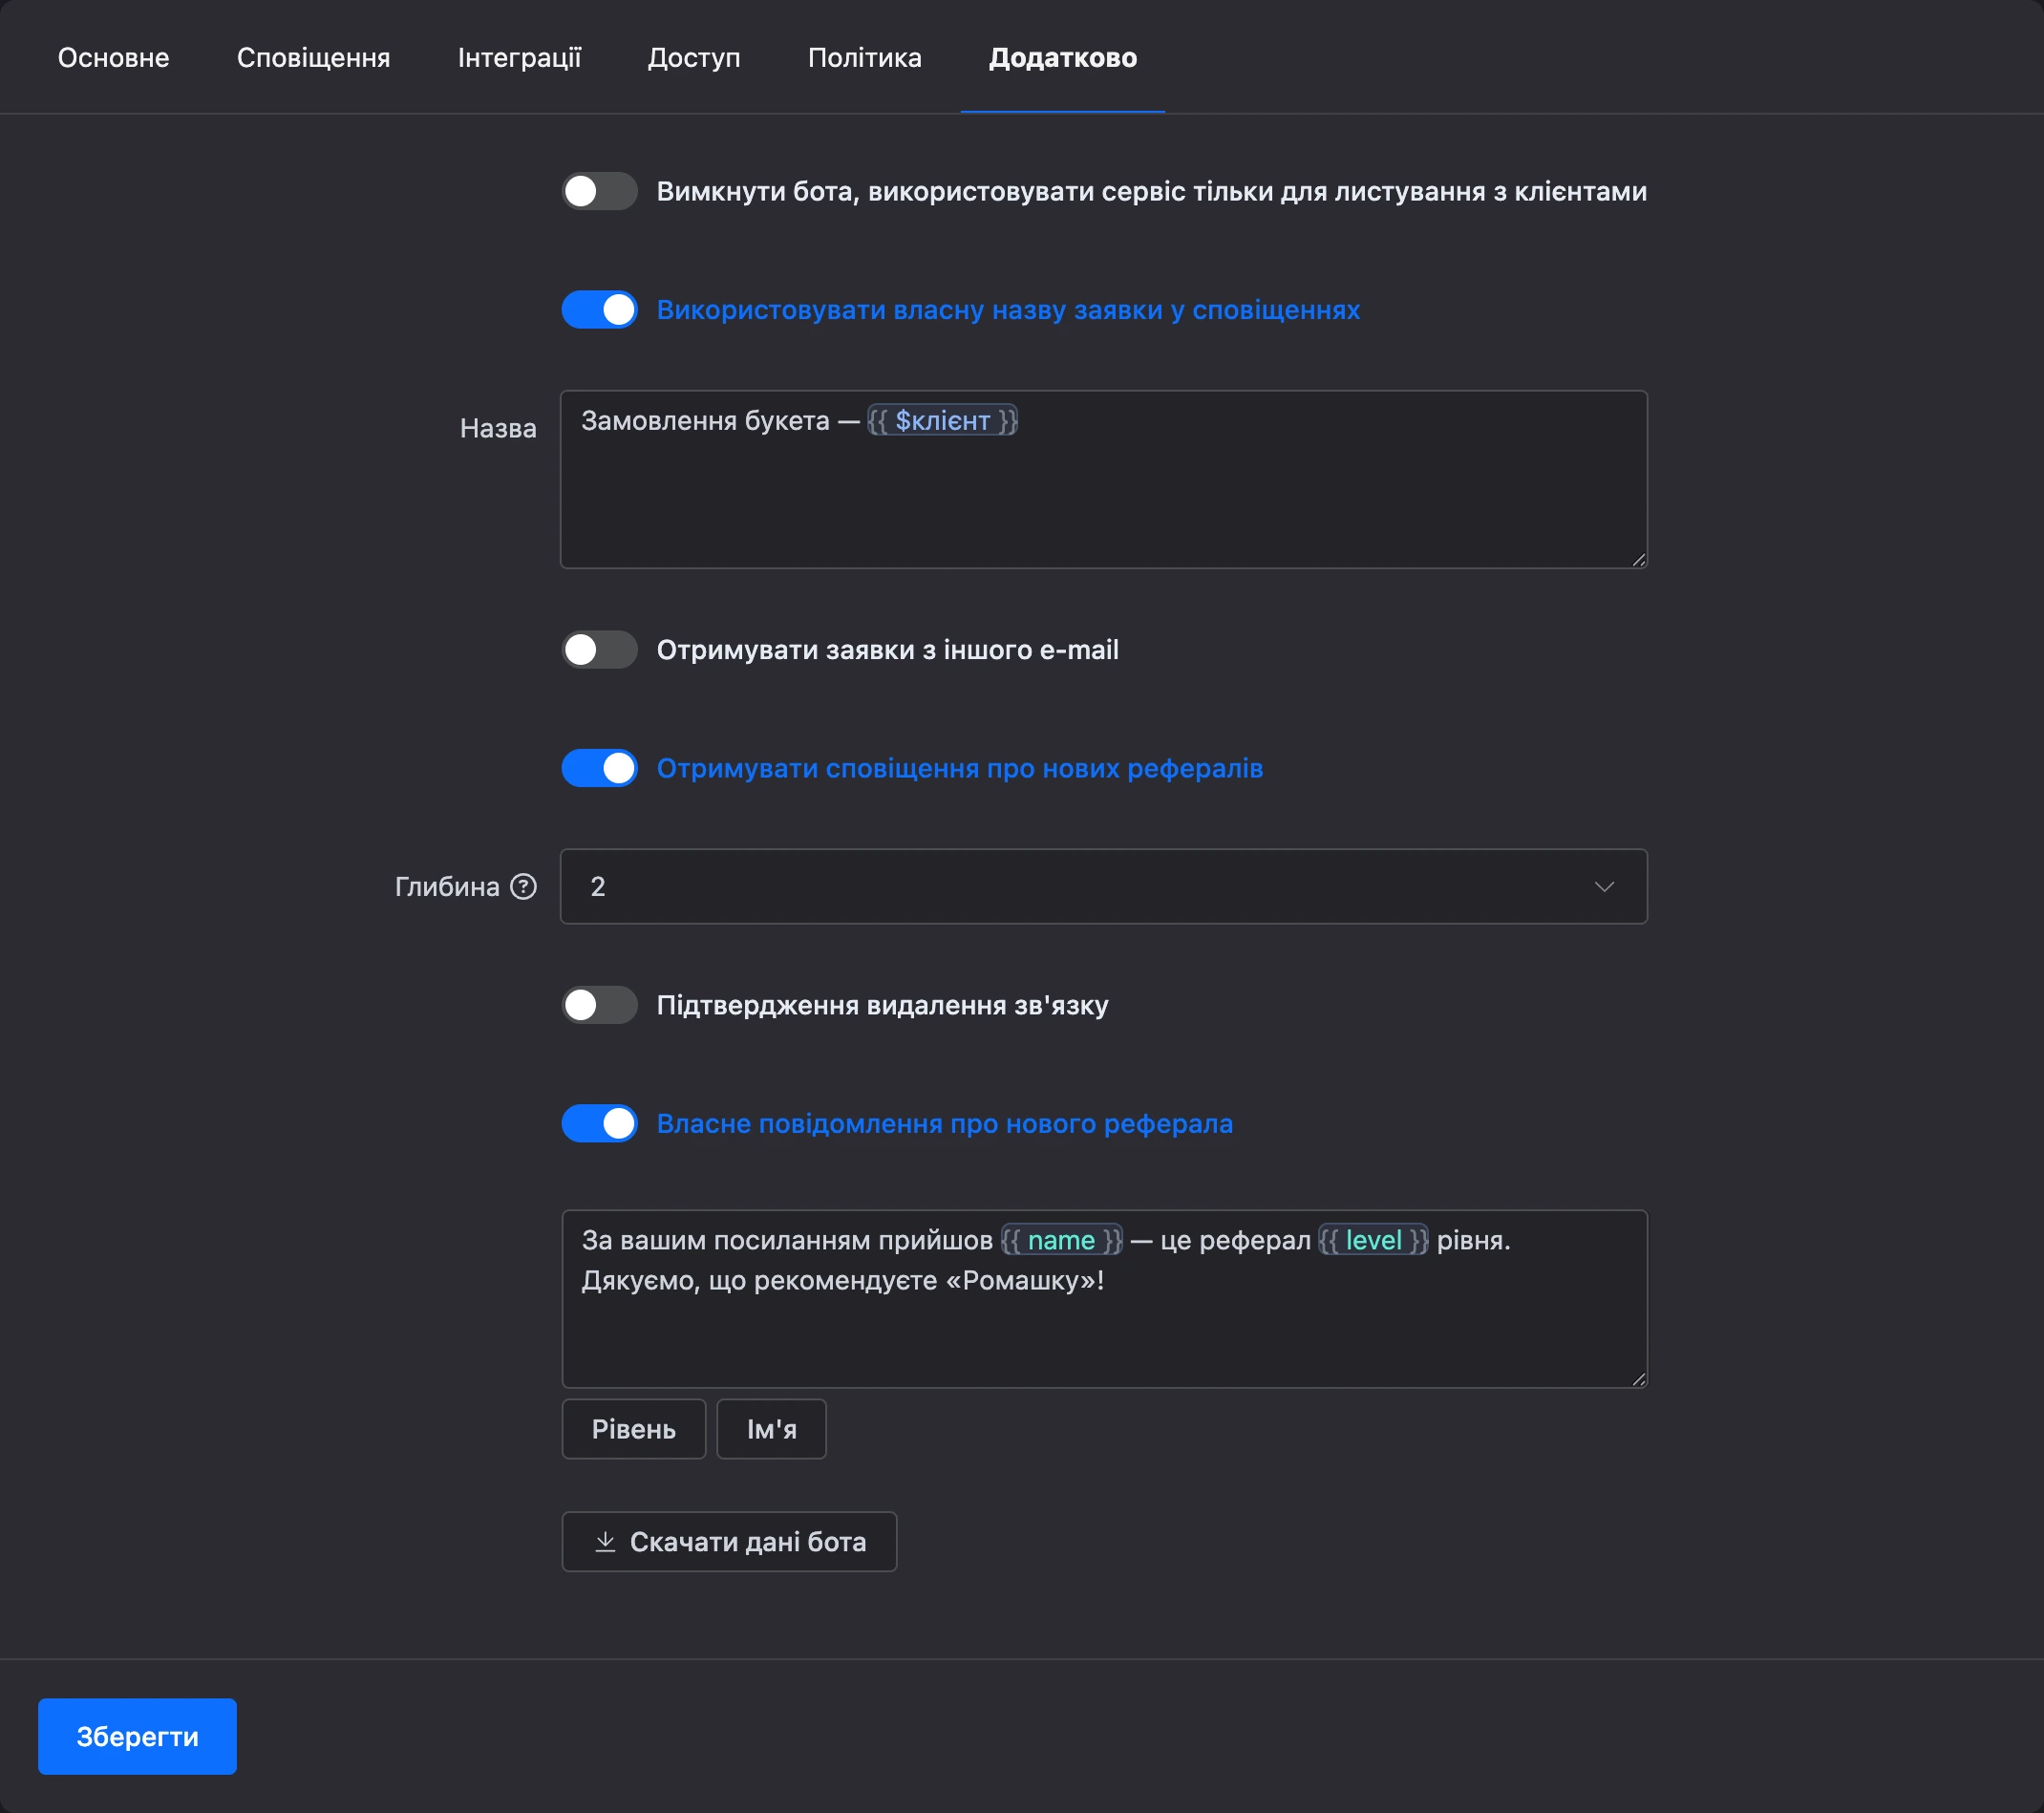This screenshot has width=2044, height=1813.
Task: Click the Глибина dropdown chevron arrow
Action: (x=1604, y=887)
